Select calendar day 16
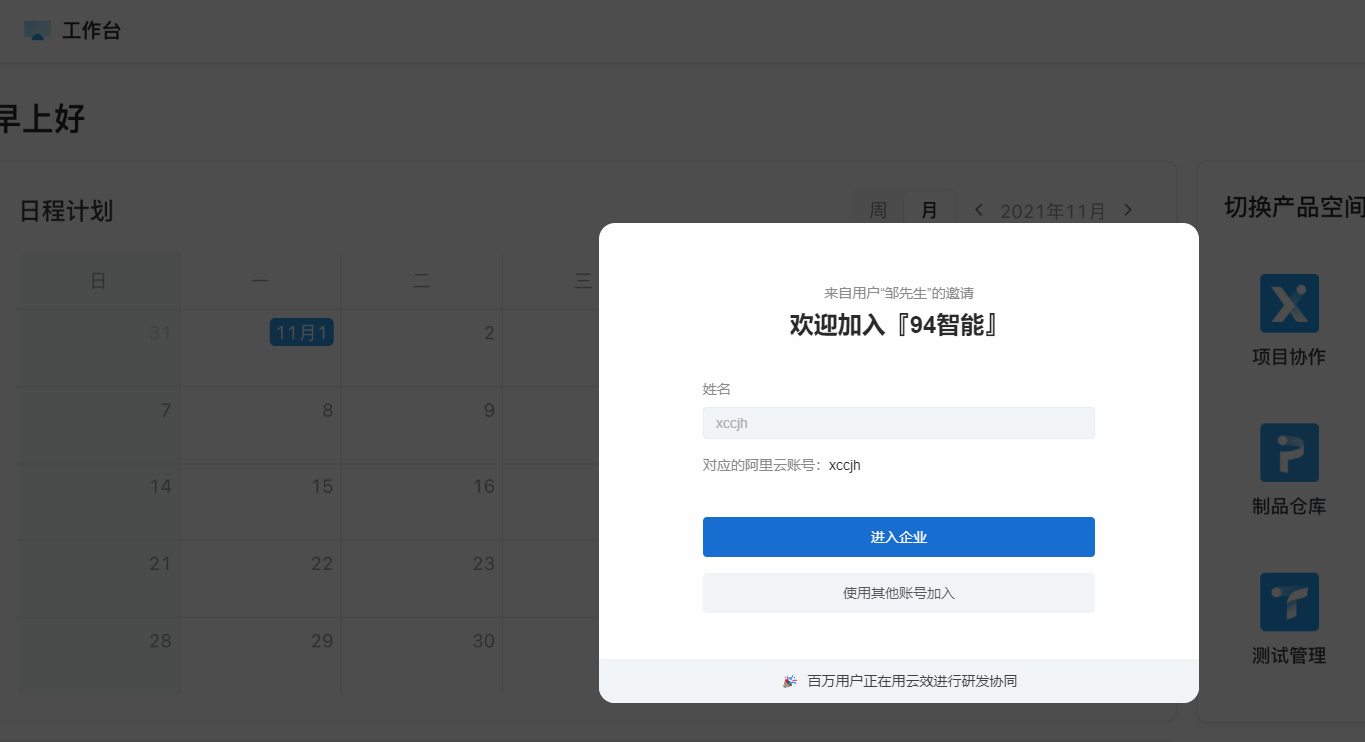Image resolution: width=1365 pixels, height=742 pixels. coord(484,487)
